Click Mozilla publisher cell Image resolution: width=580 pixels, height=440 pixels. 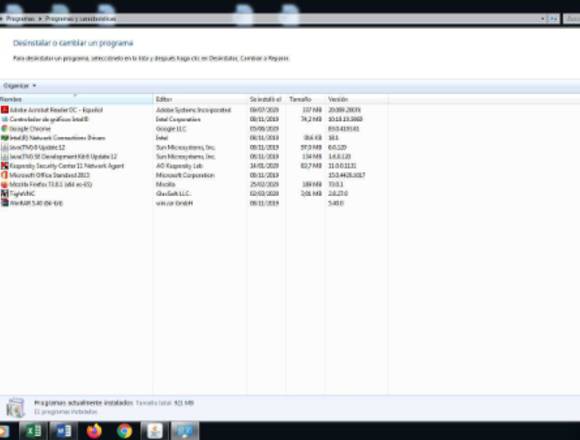(x=165, y=184)
